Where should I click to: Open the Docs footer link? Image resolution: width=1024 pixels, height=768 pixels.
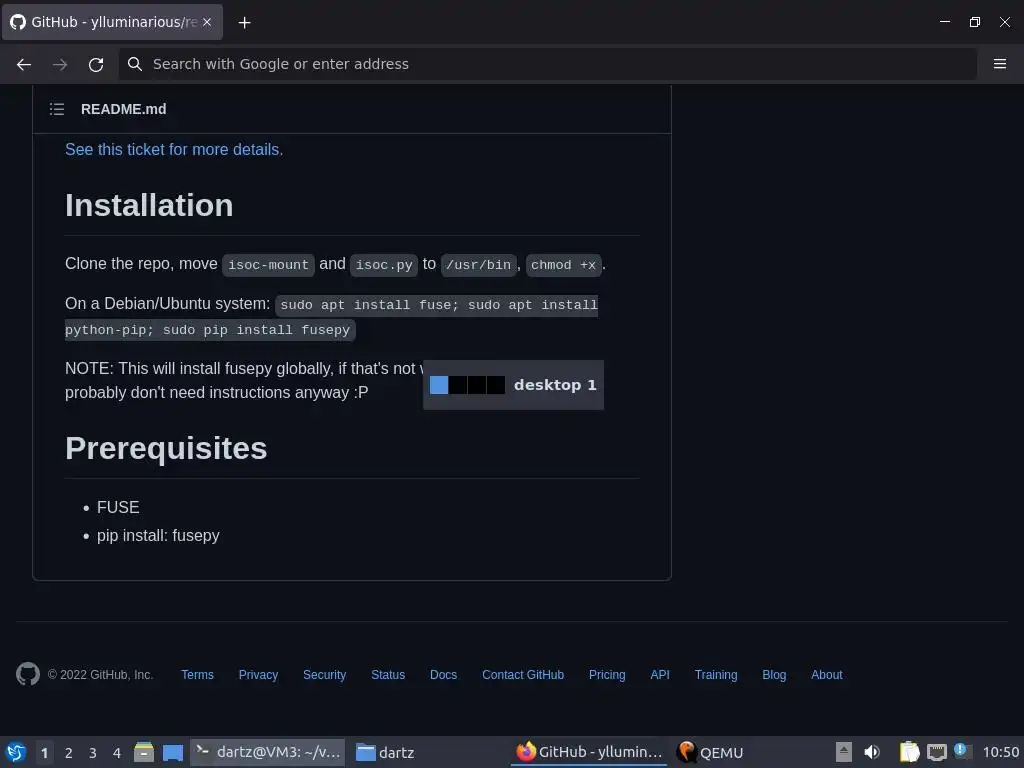[x=443, y=675]
